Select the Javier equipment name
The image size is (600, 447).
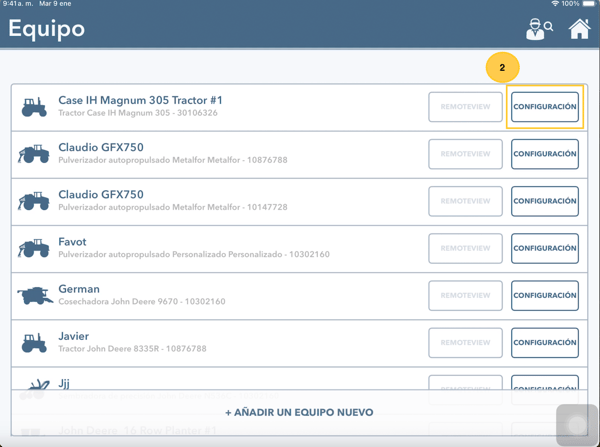[x=73, y=336]
